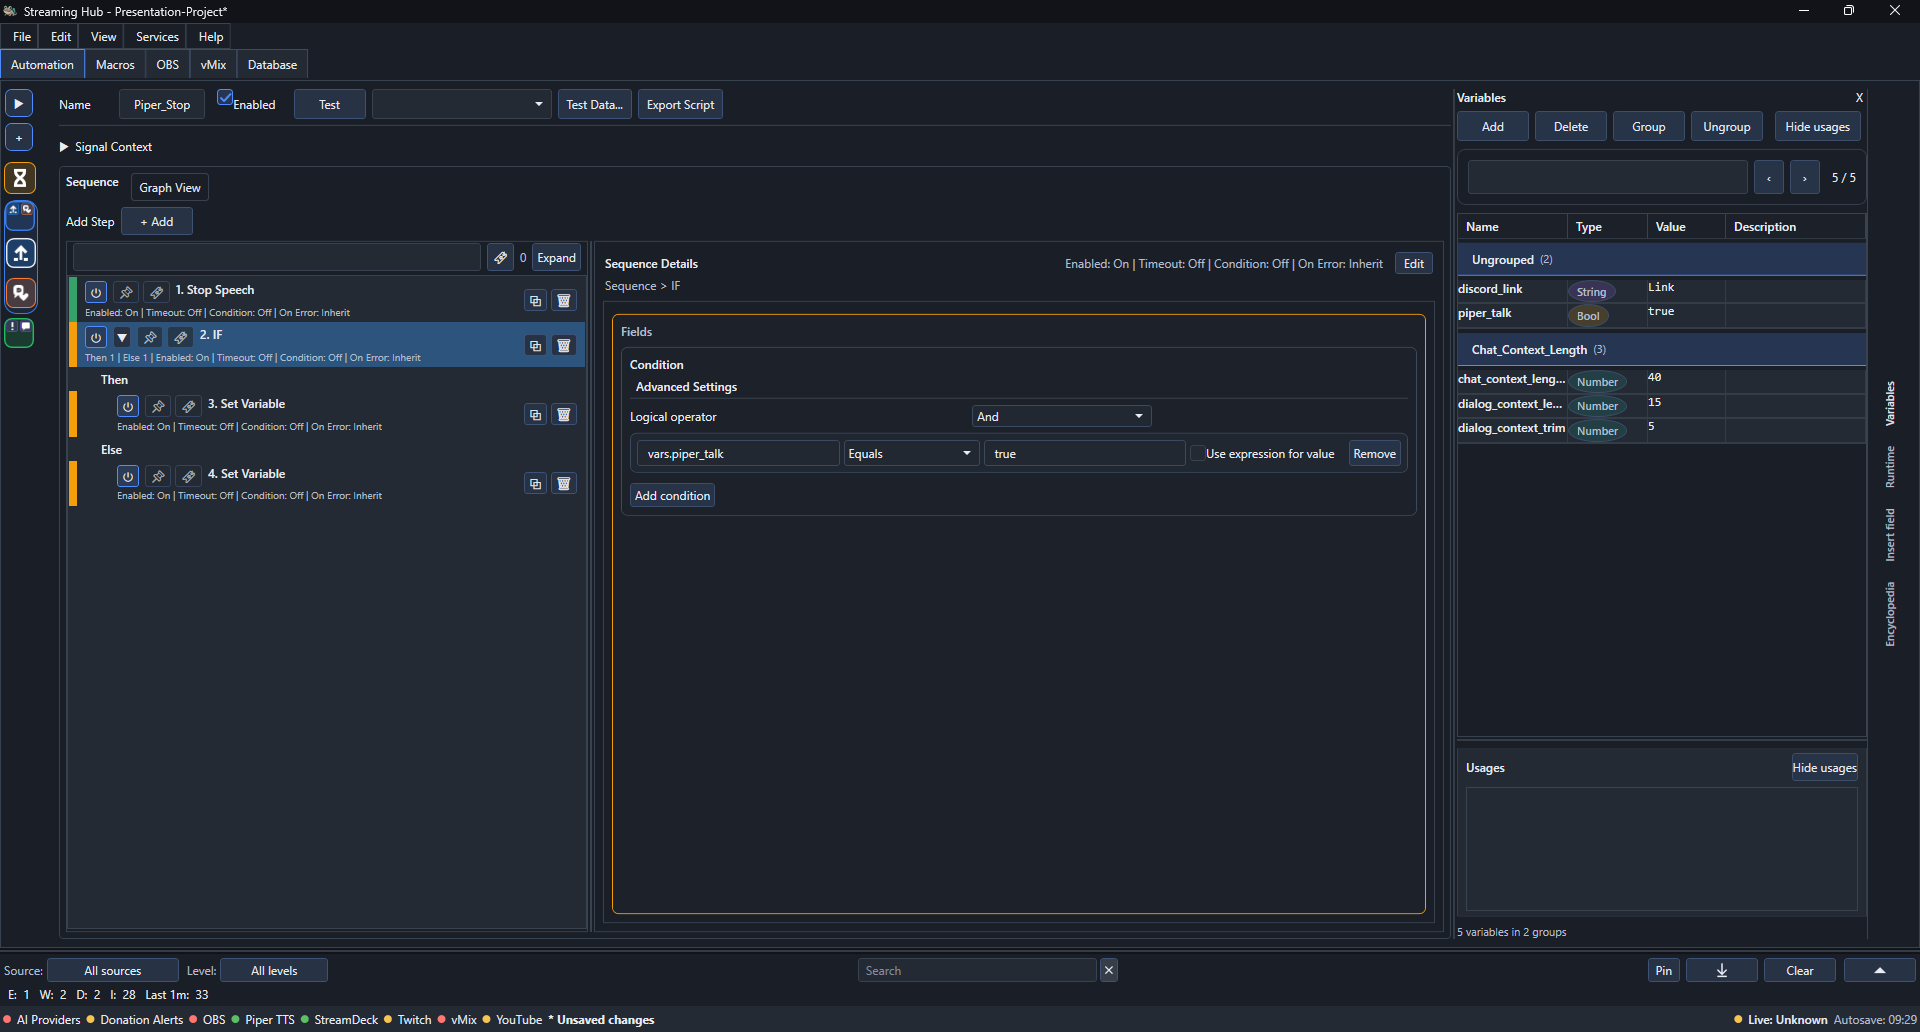Open the Runtime side tab

pyautogui.click(x=1890, y=467)
